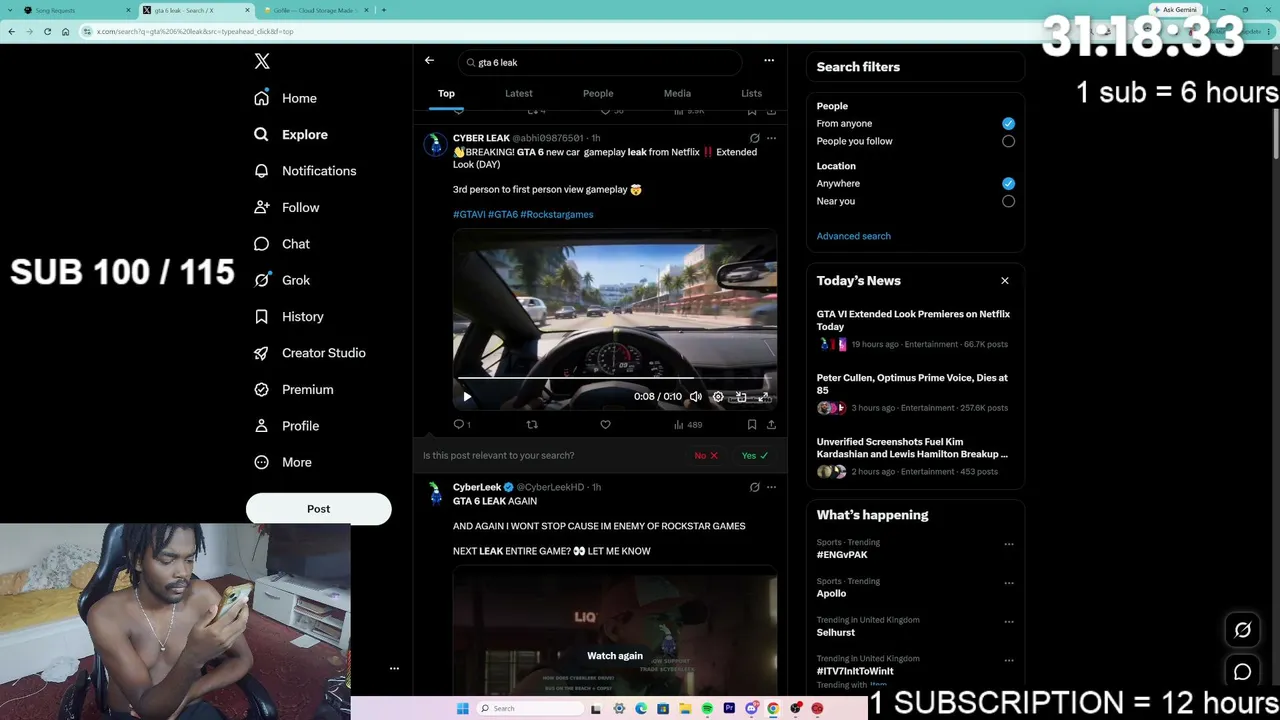The width and height of the screenshot is (1280, 720).
Task: Switch to the Song Requests browser tab
Action: tap(77, 10)
